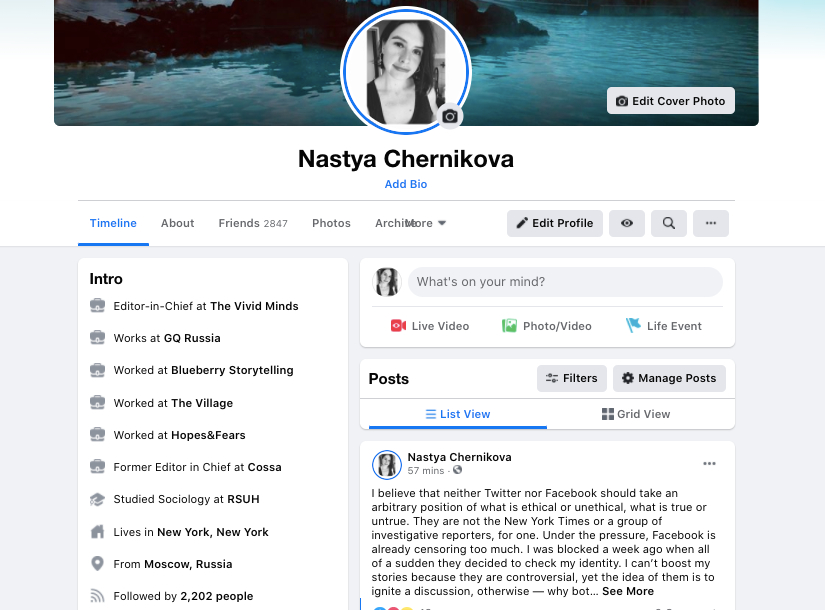Screen dimensions: 825x610
Task: Click the location pin icon beside From Moscow
Action: (x=97, y=564)
